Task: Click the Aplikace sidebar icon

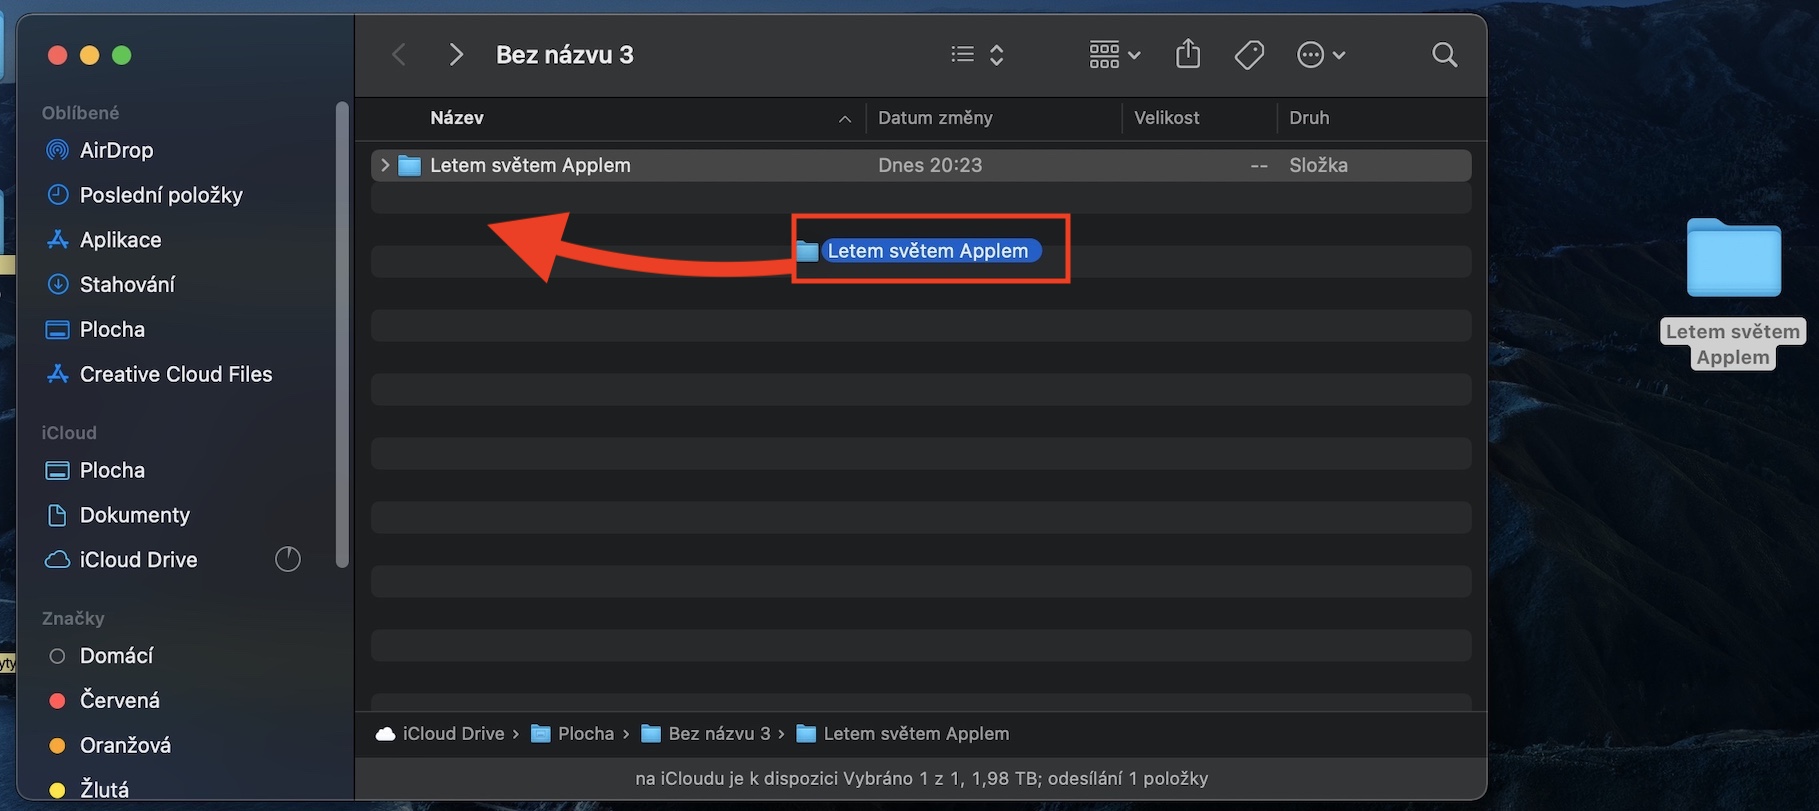Action: tap(58, 240)
